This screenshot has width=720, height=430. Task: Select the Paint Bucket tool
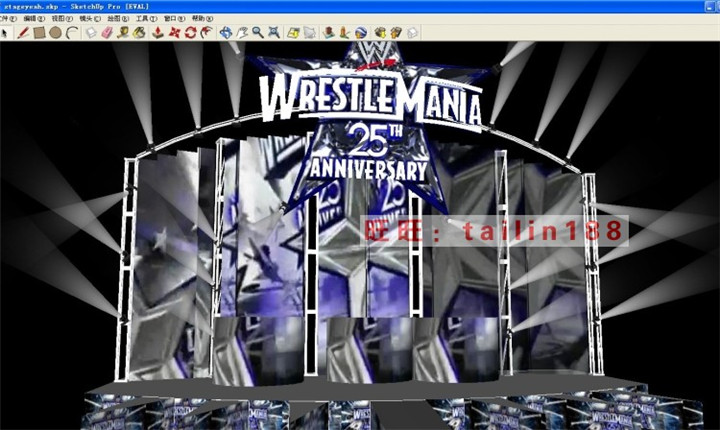[x=139, y=33]
